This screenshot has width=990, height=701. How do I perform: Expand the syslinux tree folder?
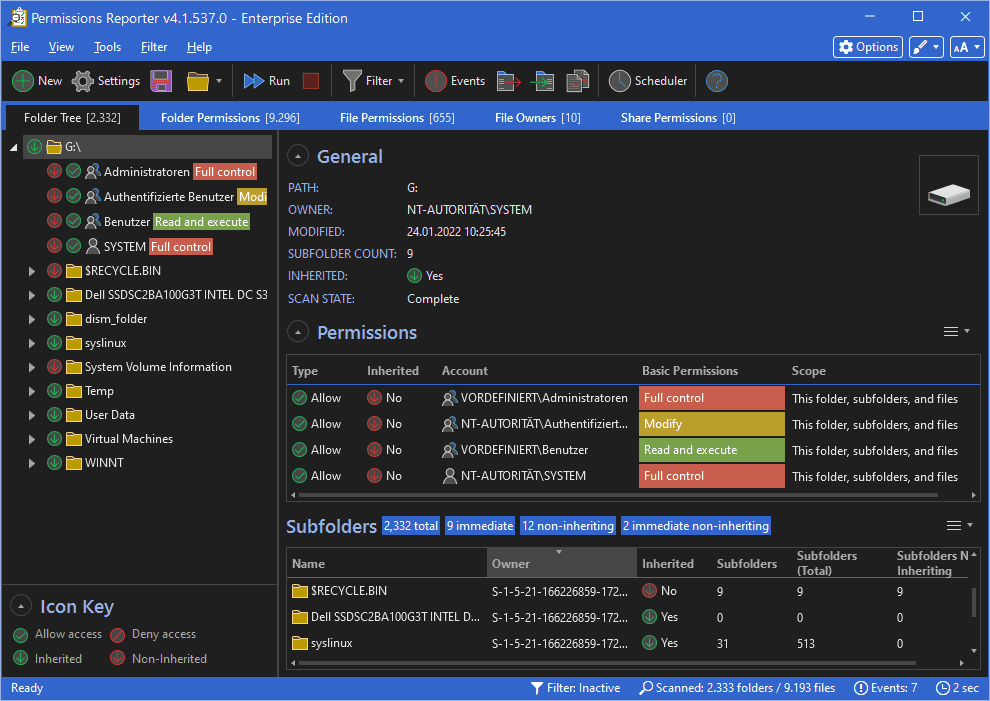pos(32,343)
